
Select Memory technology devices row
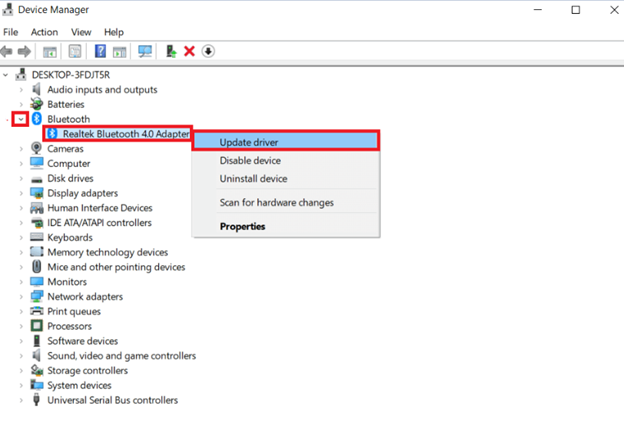[107, 252]
